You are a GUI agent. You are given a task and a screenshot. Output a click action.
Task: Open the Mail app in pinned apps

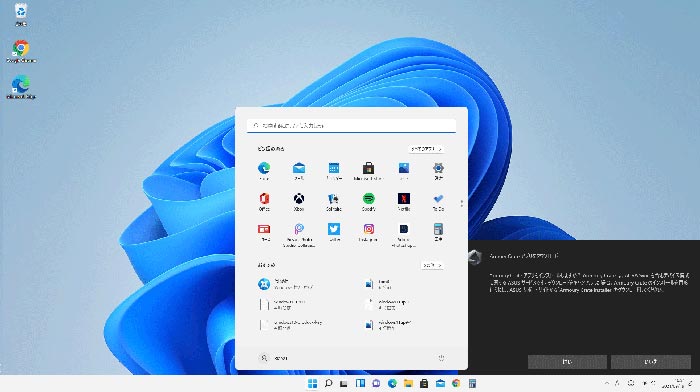299,171
